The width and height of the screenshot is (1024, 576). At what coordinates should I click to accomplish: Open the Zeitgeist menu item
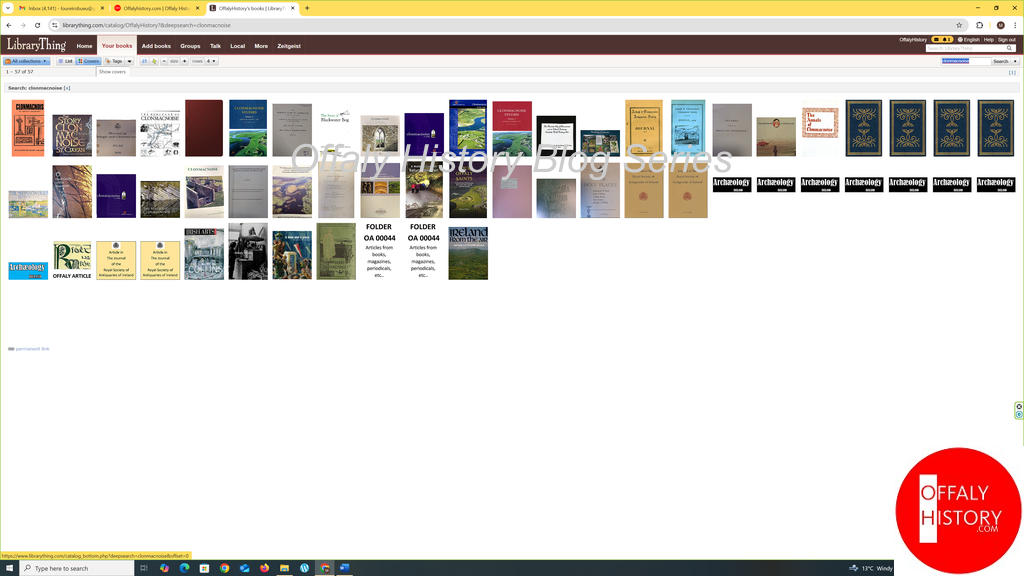289,46
